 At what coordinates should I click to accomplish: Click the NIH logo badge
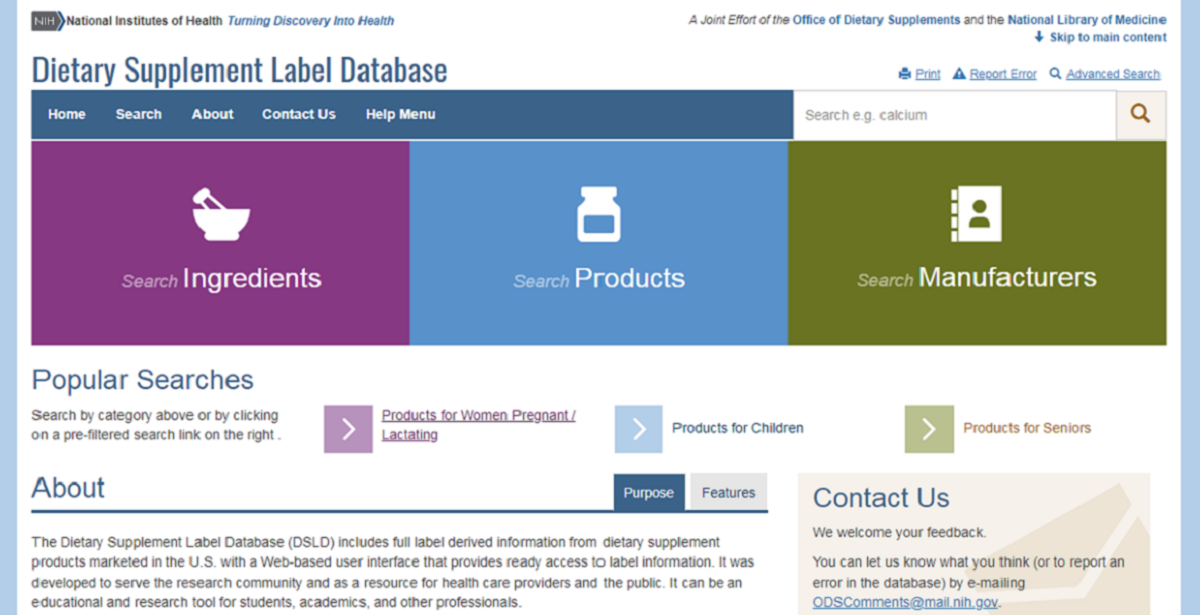click(47, 21)
